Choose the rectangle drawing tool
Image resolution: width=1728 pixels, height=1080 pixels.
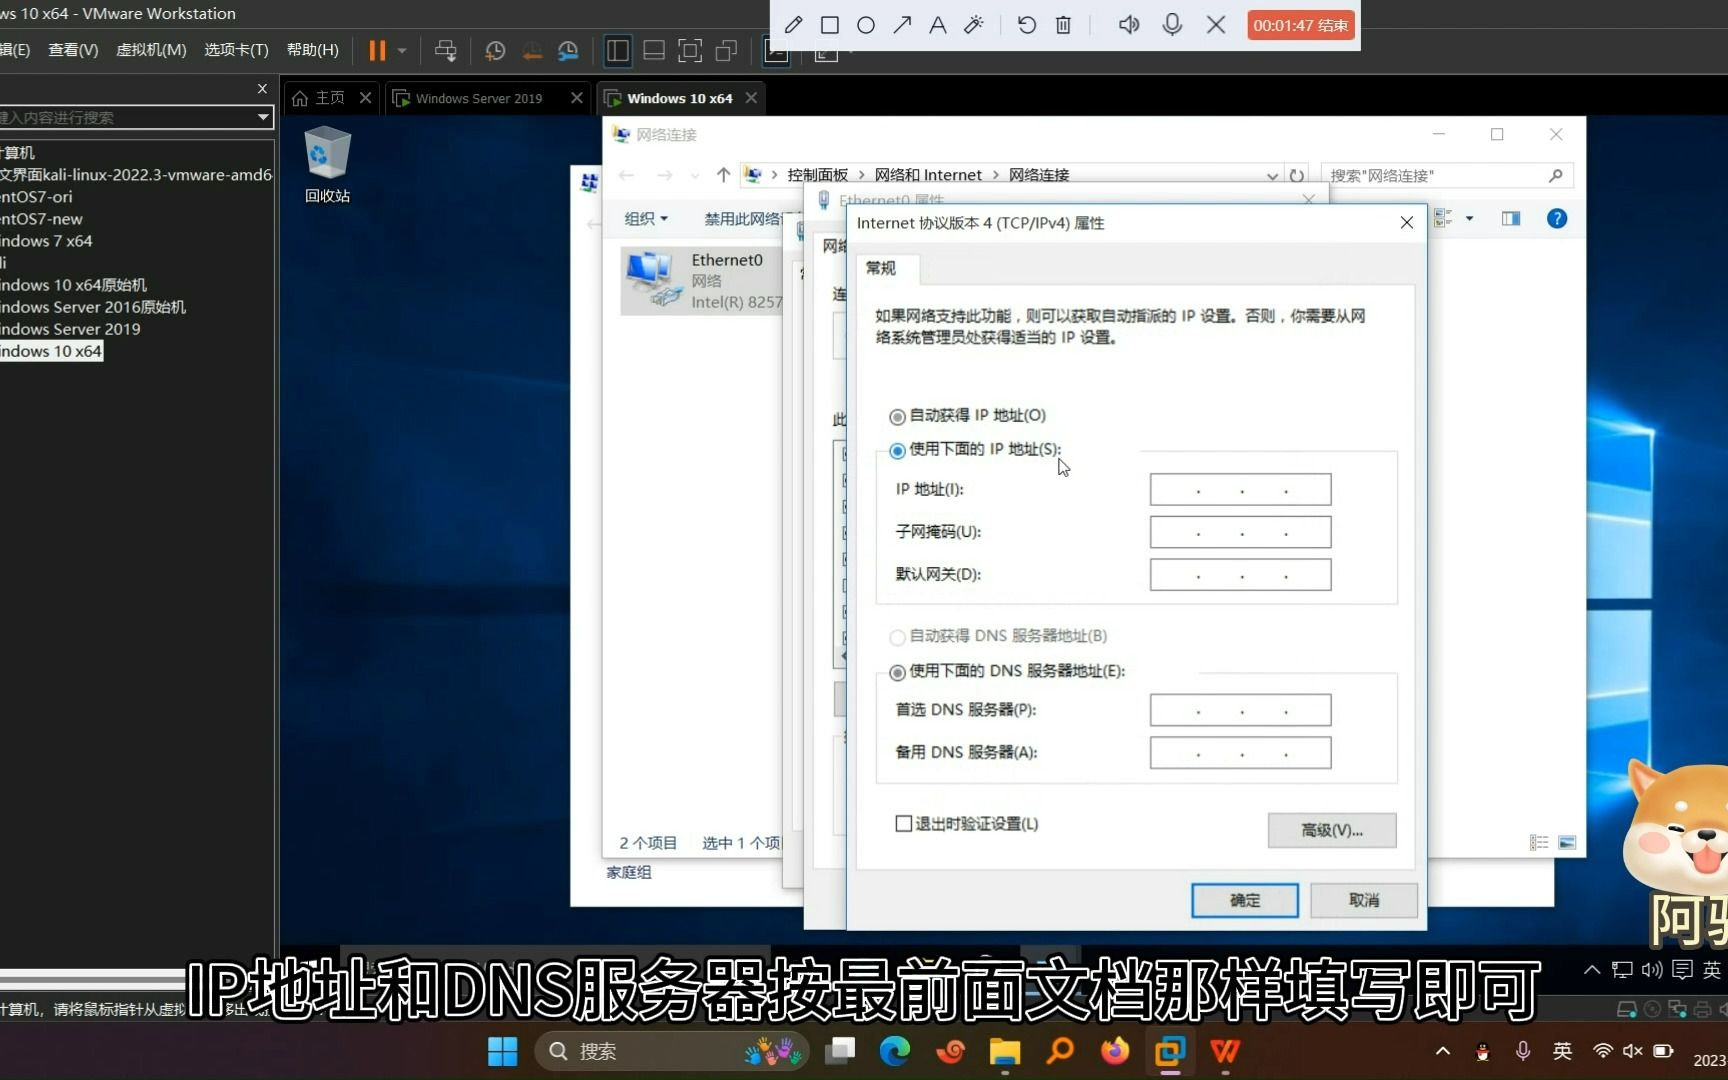click(829, 25)
